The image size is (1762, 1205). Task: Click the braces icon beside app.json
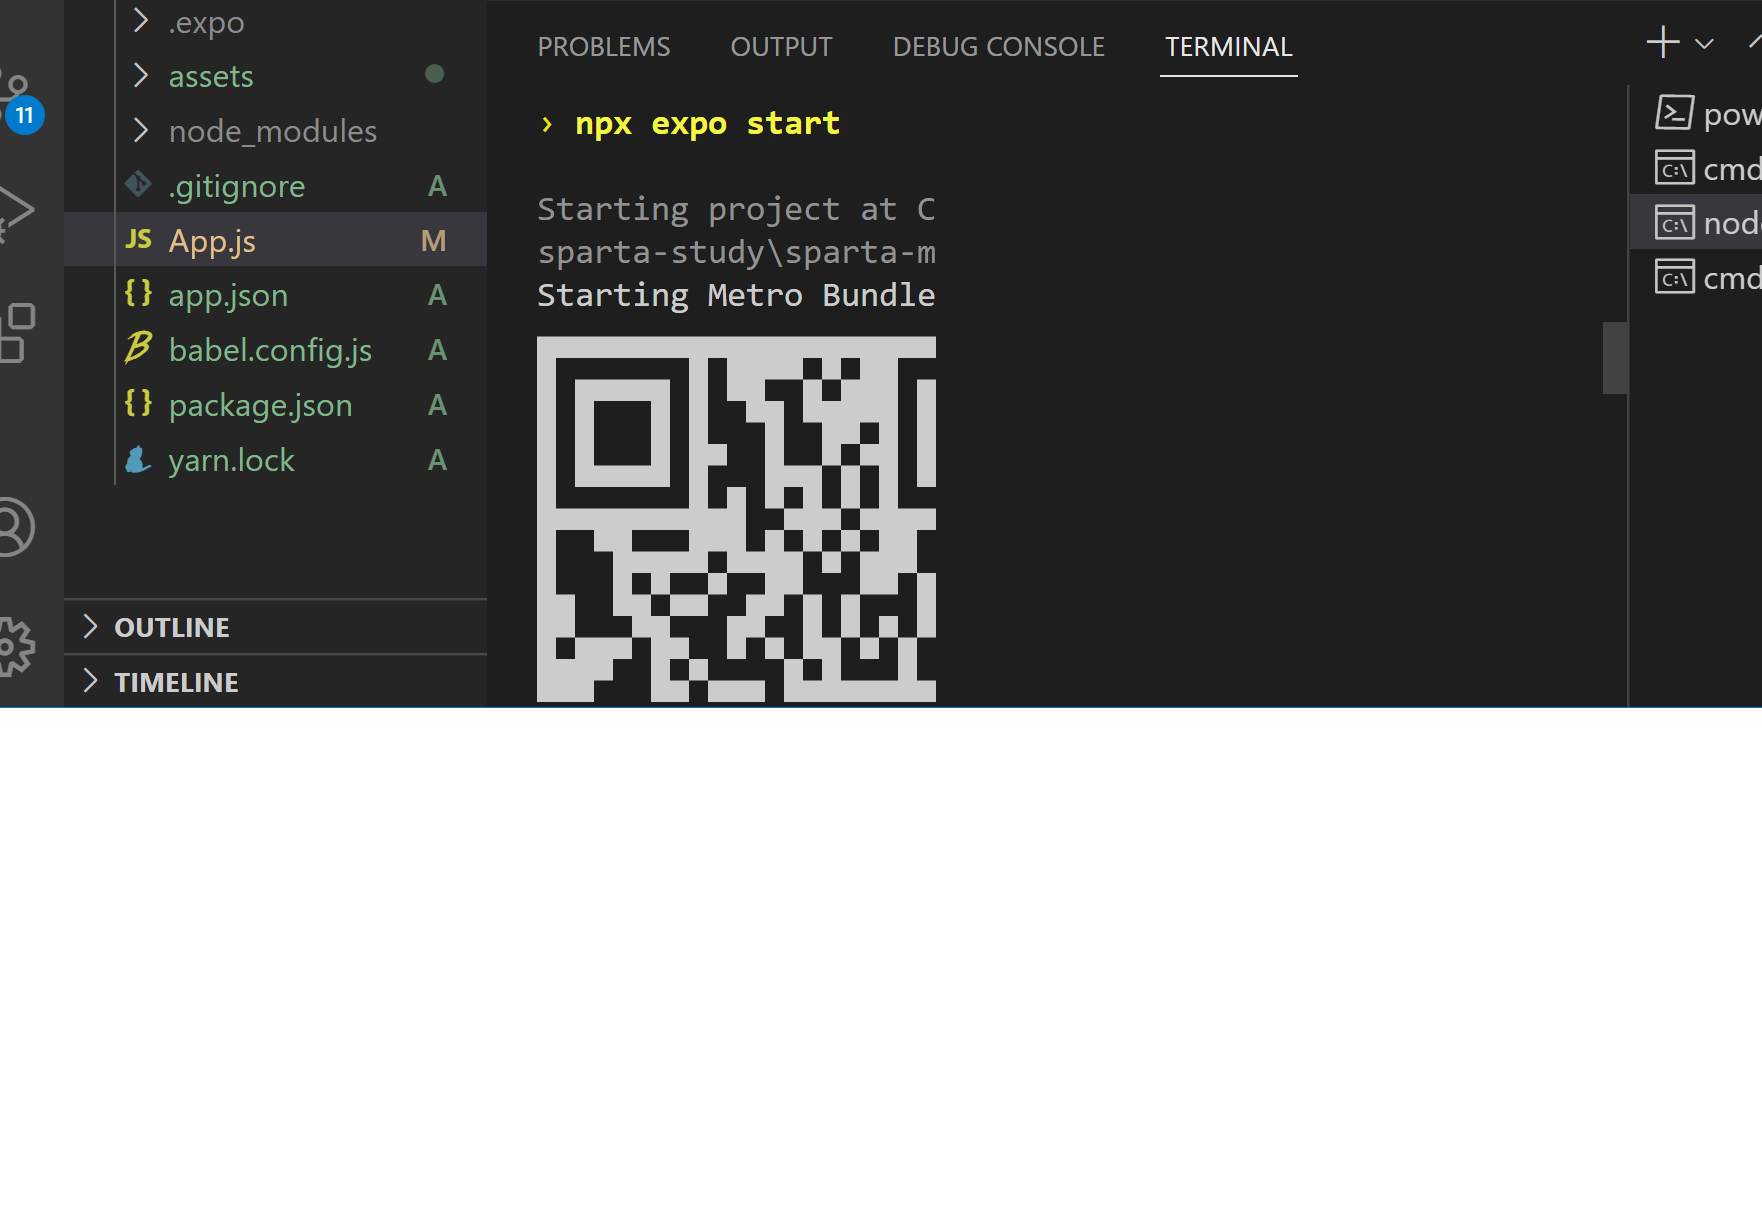138,294
